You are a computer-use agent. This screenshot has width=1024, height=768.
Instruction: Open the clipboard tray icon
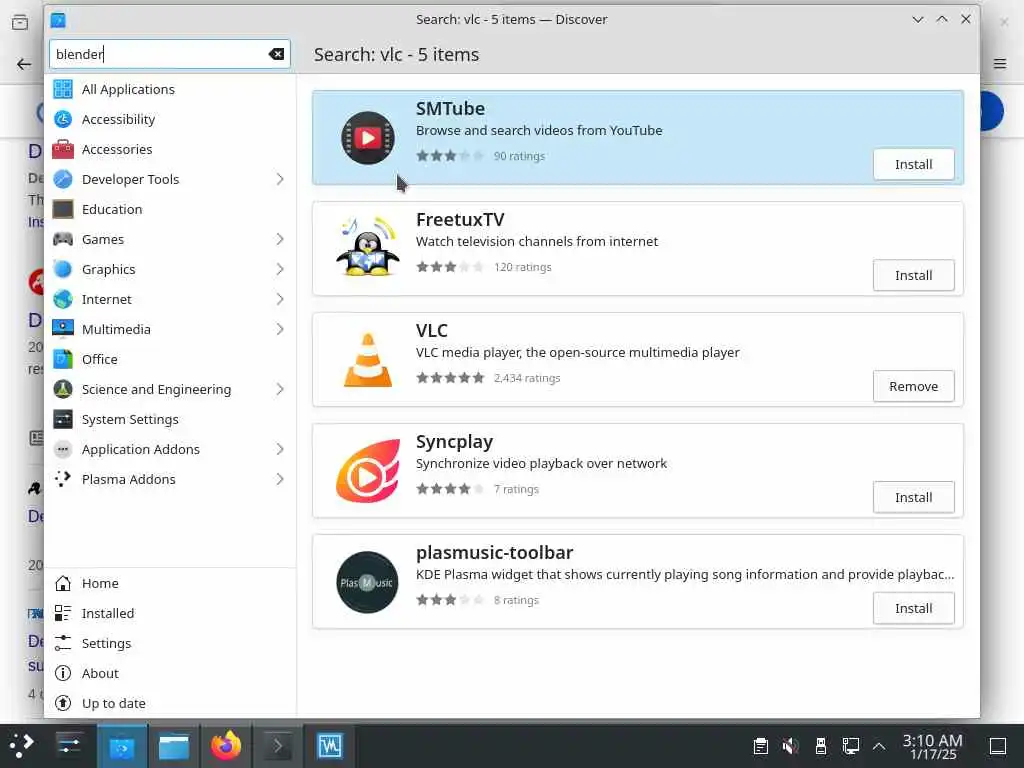coord(760,746)
